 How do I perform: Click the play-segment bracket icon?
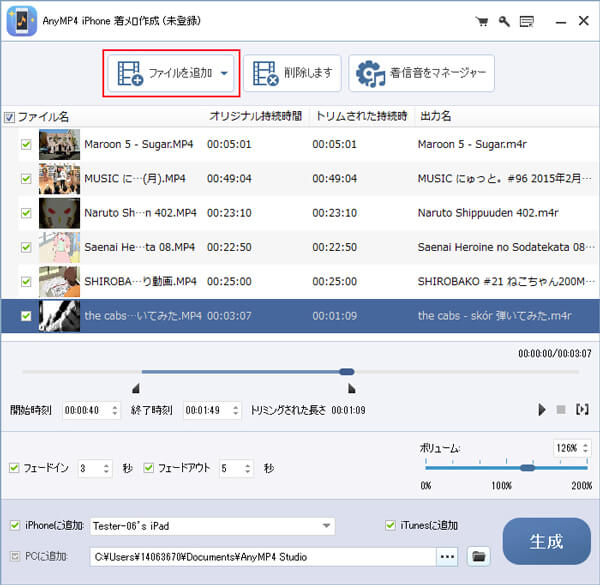pos(582,410)
